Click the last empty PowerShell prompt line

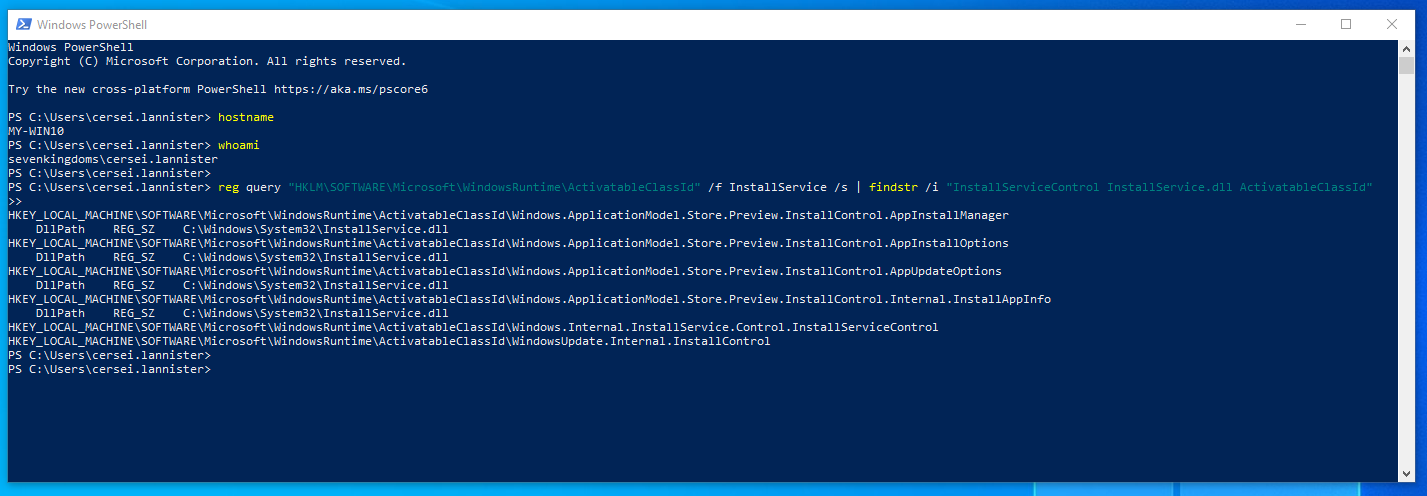click(110, 369)
